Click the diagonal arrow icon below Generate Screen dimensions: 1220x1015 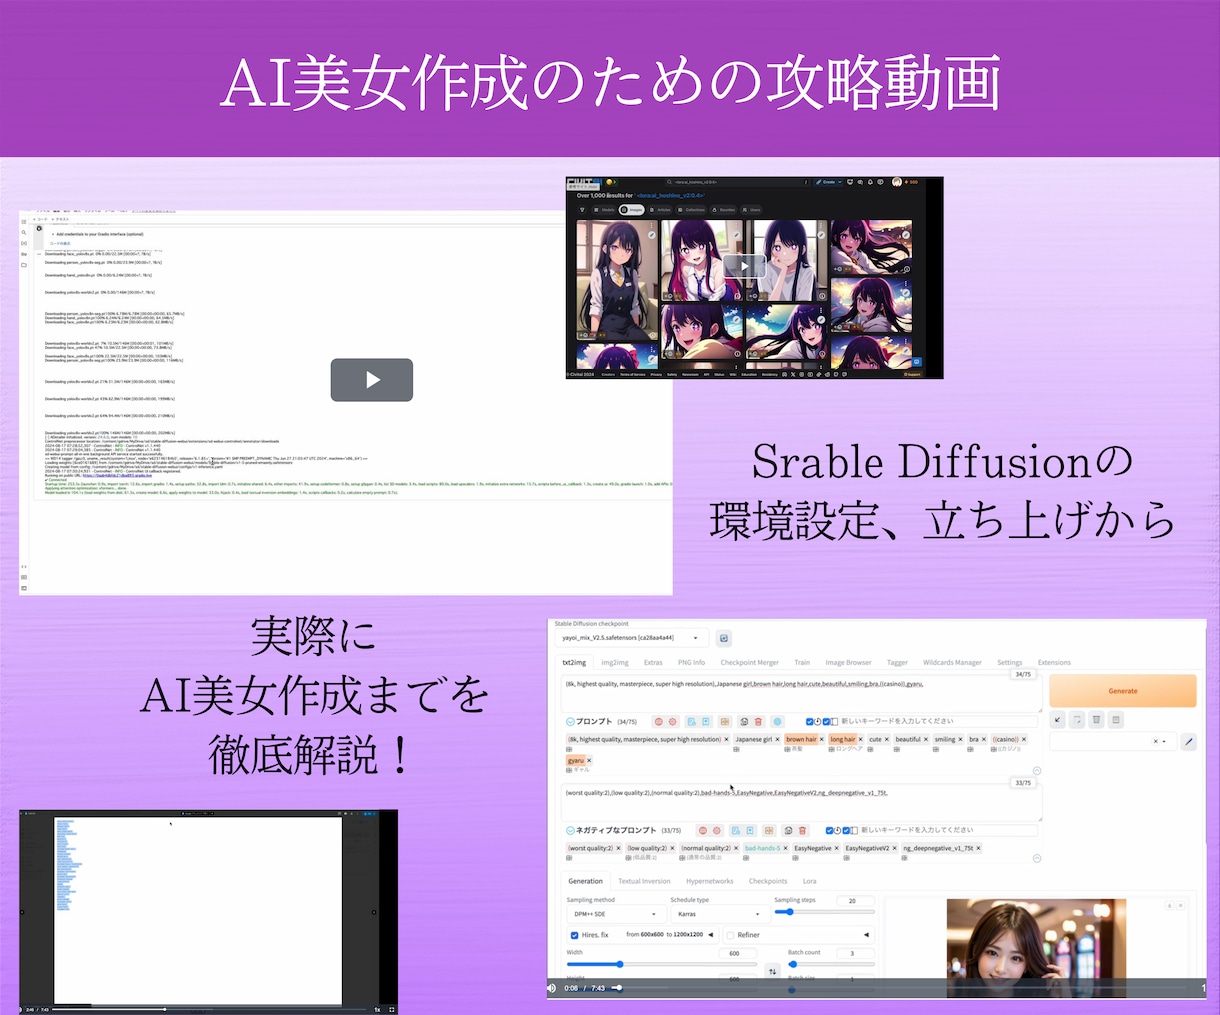point(1058,719)
